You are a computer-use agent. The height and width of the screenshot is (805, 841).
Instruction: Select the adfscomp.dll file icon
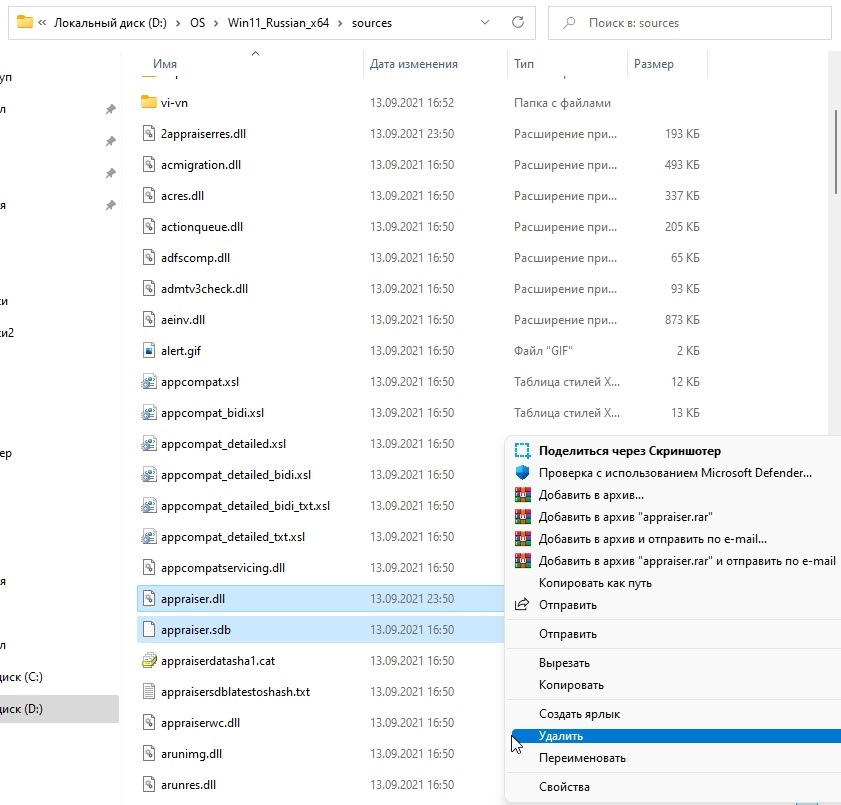coord(149,257)
